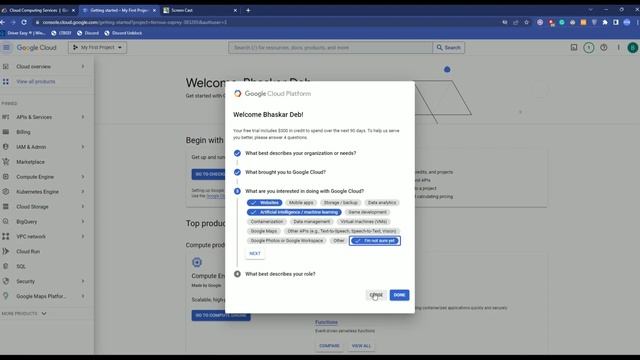The width and height of the screenshot is (640, 360).
Task: Deselect Artificial intelligence / machine learning chip
Action: coord(294,212)
